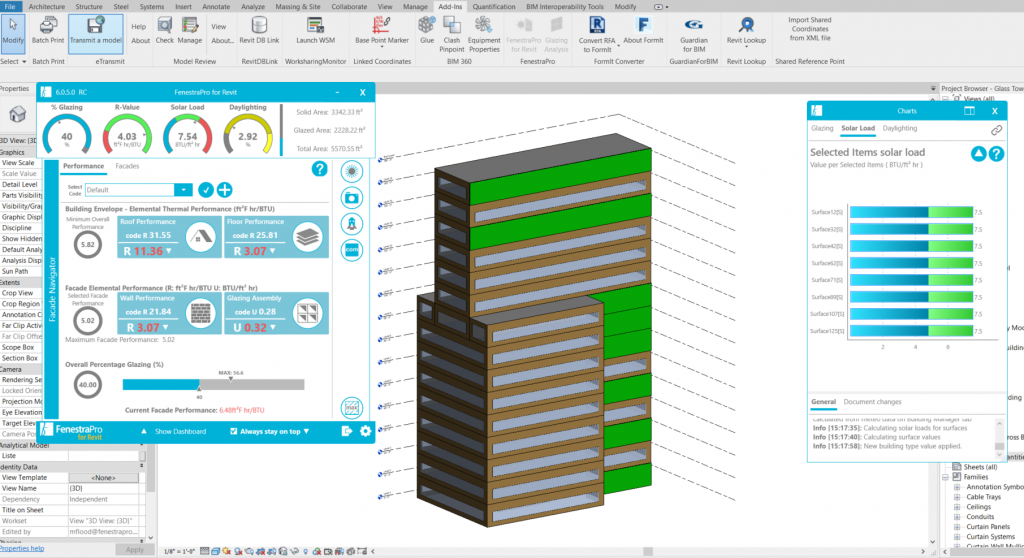Click Show Dashboard button
This screenshot has width=1024, height=558.
180,431
